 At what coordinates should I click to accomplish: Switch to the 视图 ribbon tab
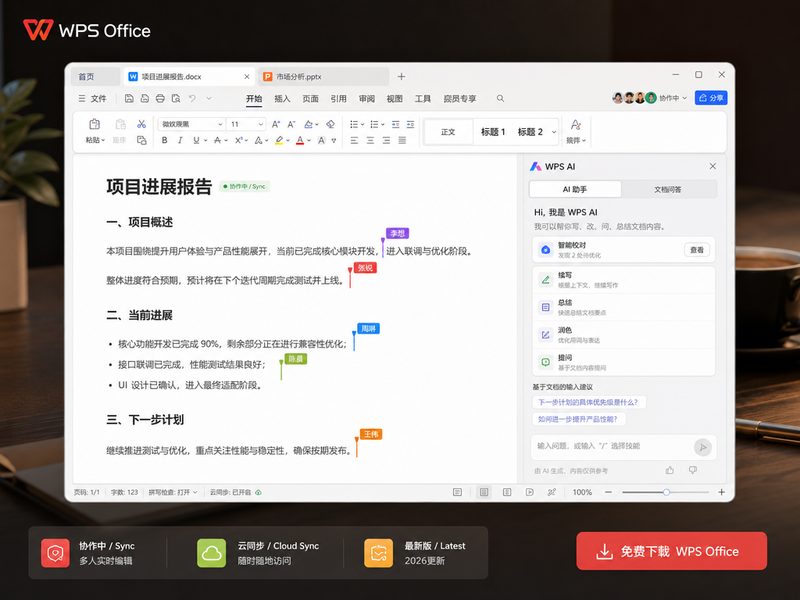tap(394, 98)
